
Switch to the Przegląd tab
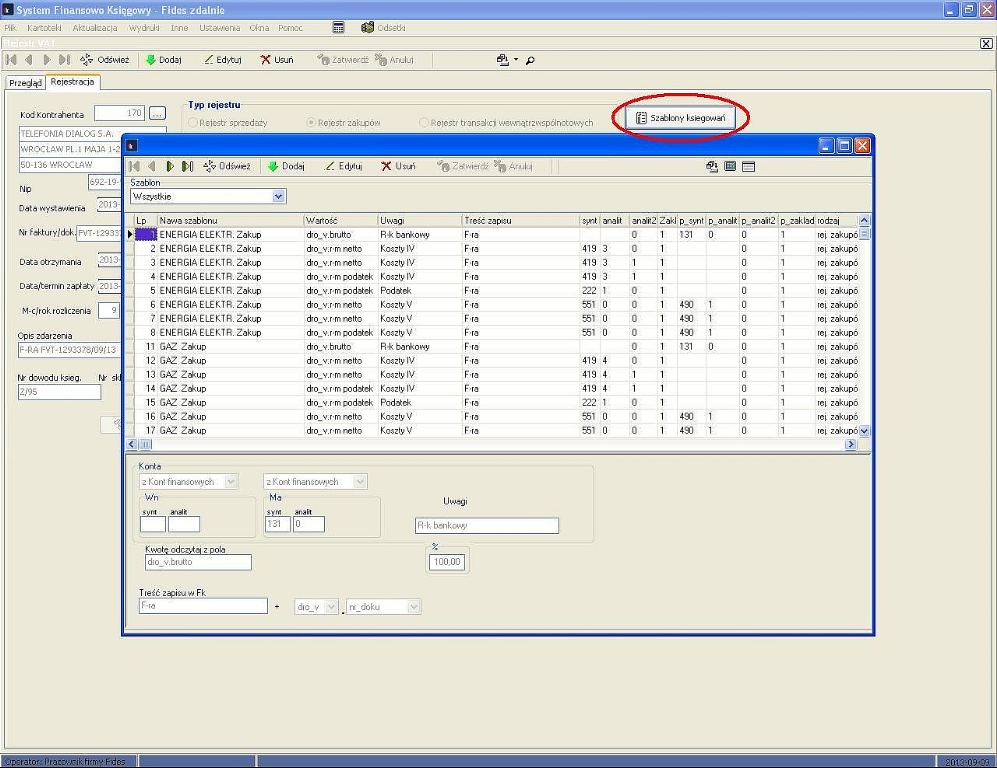(x=25, y=83)
